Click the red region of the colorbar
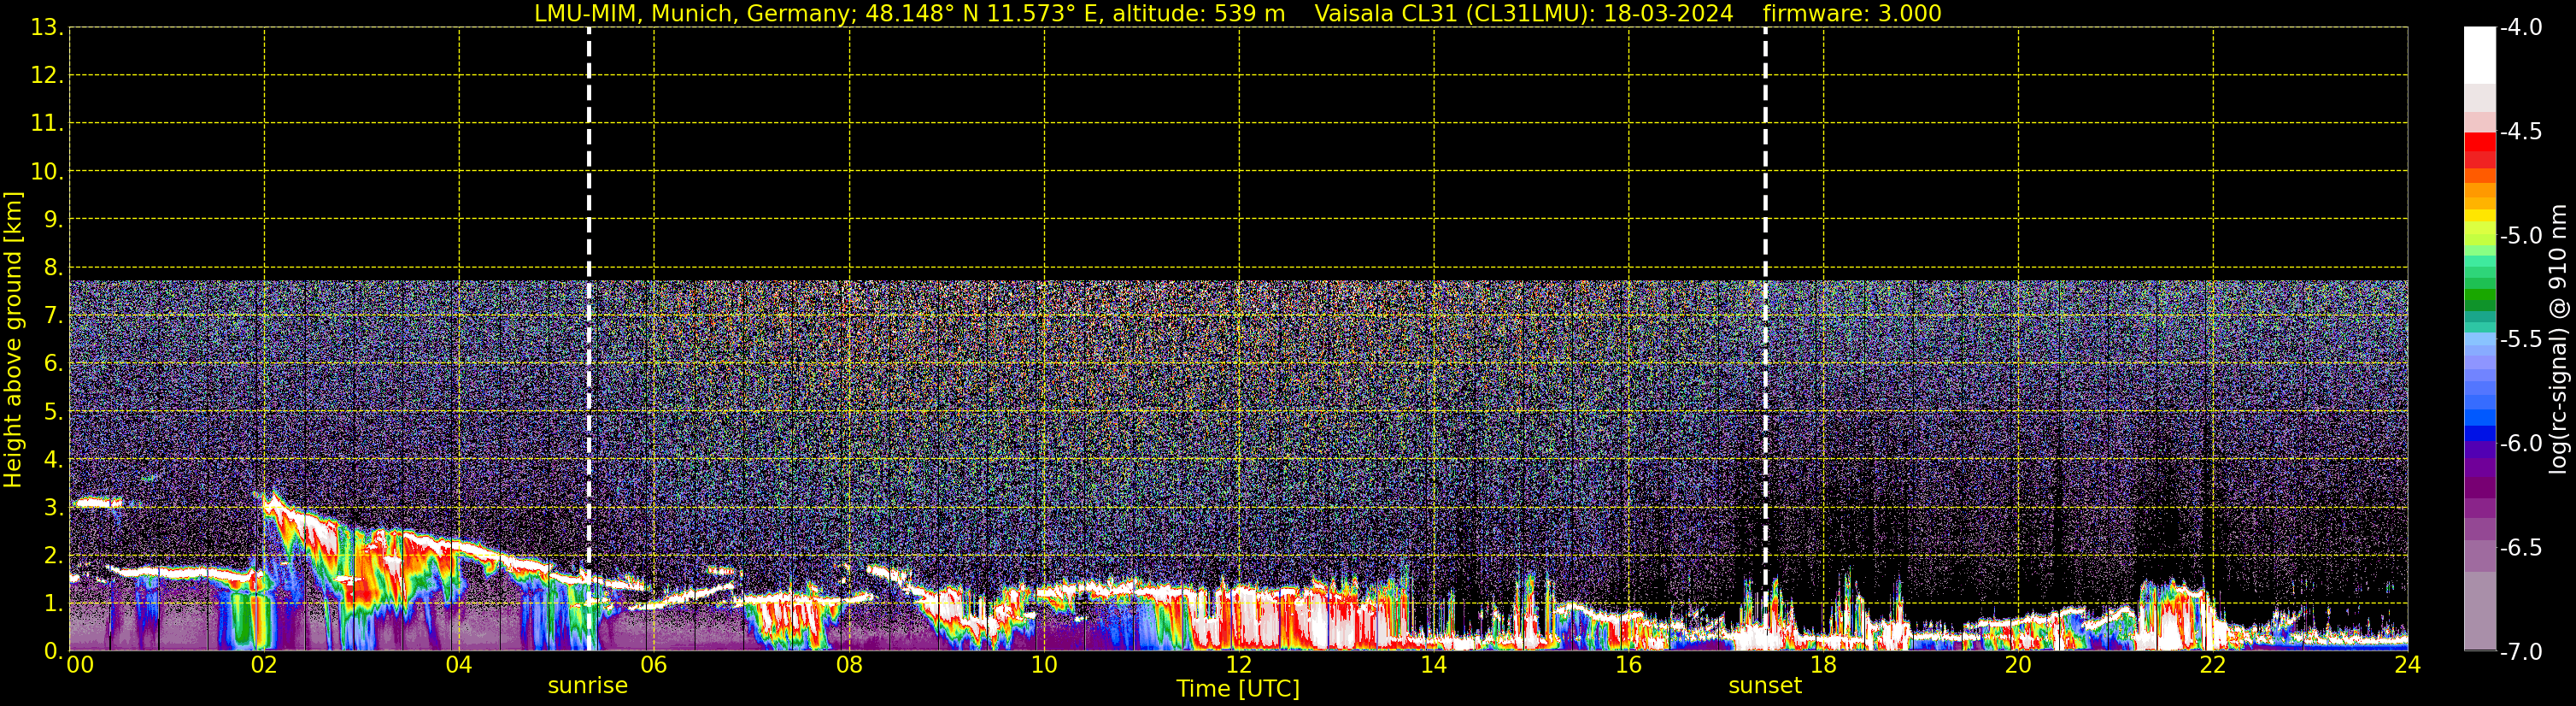 2480,150
